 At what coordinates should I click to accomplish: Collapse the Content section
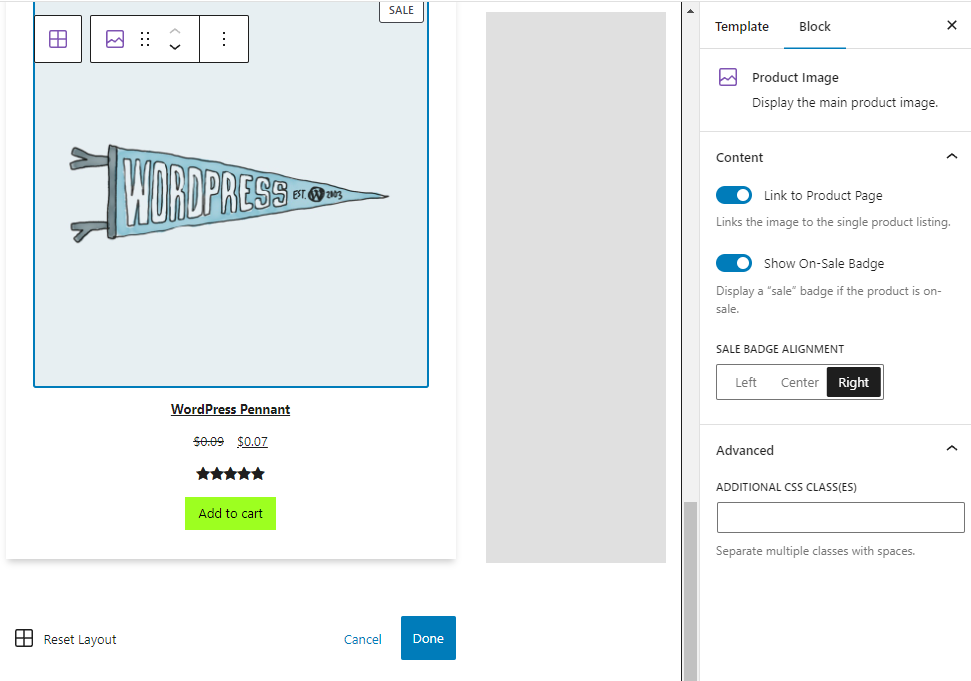952,156
